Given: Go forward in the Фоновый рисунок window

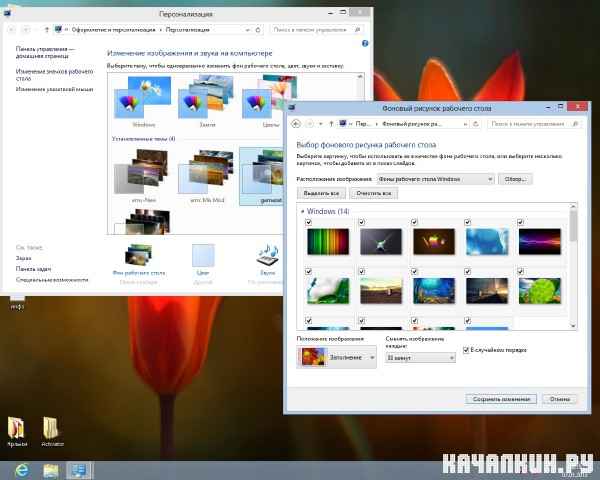Looking at the screenshot, I should [310, 124].
